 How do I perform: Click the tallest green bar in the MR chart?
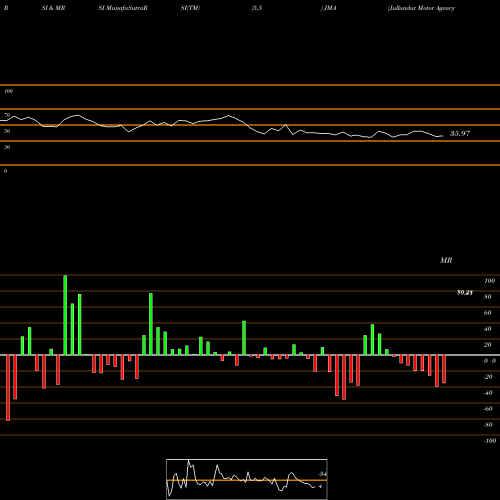pyautogui.click(x=65, y=315)
